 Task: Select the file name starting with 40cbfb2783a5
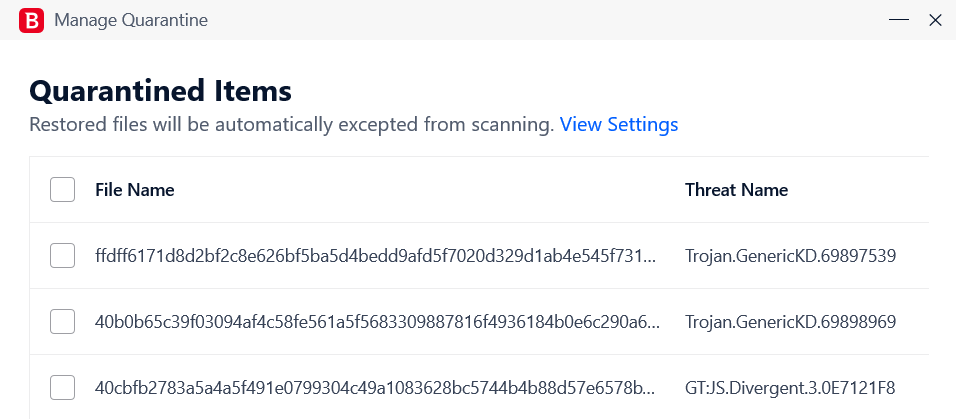[x=377, y=387]
